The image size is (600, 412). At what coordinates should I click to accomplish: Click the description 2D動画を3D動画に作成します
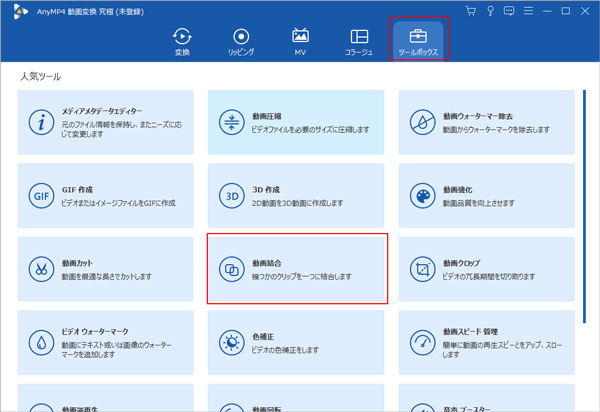297,203
